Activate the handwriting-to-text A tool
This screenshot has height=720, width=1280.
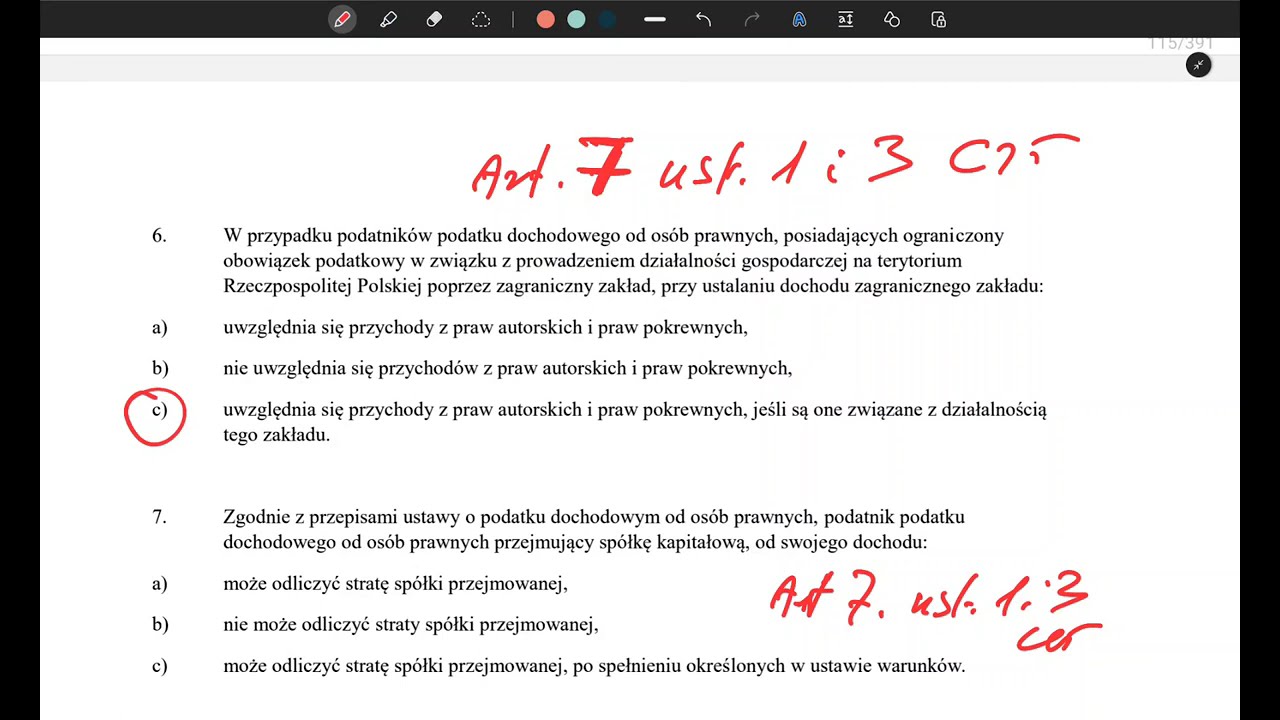tap(799, 19)
